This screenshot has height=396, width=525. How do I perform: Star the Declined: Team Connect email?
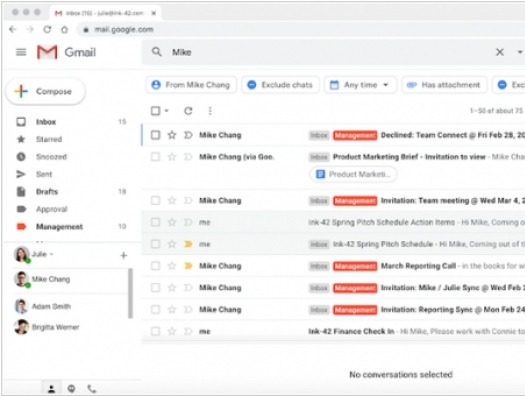tap(172, 135)
